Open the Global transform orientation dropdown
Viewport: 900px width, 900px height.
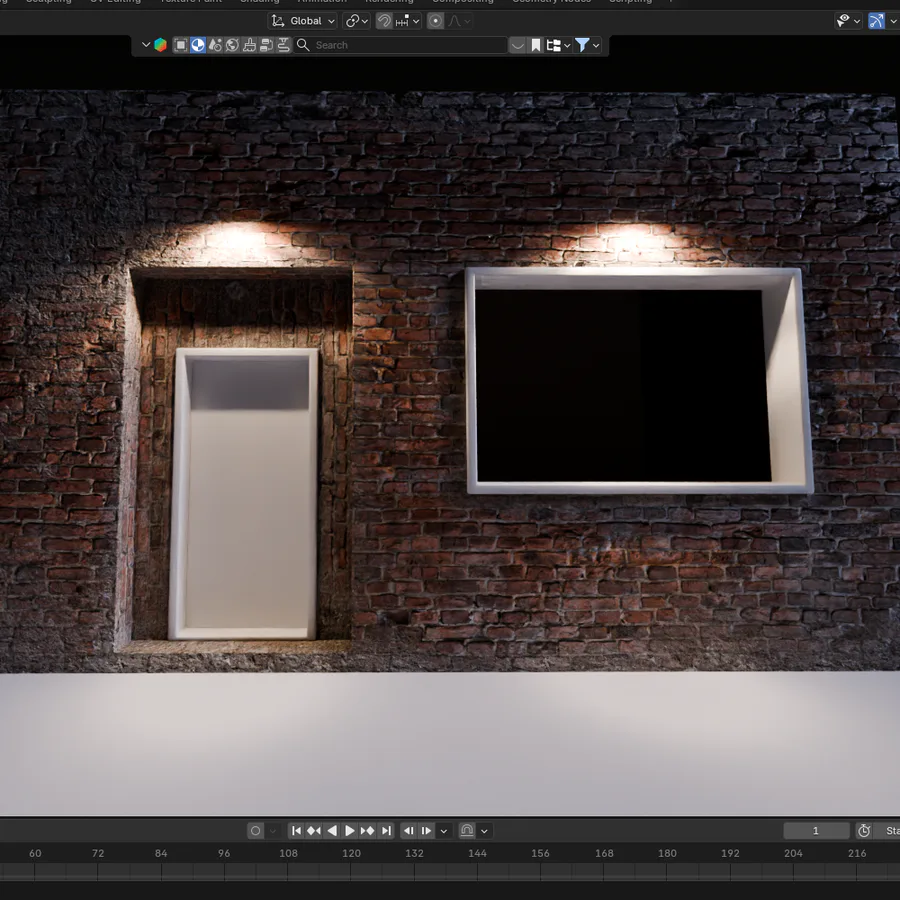302,21
